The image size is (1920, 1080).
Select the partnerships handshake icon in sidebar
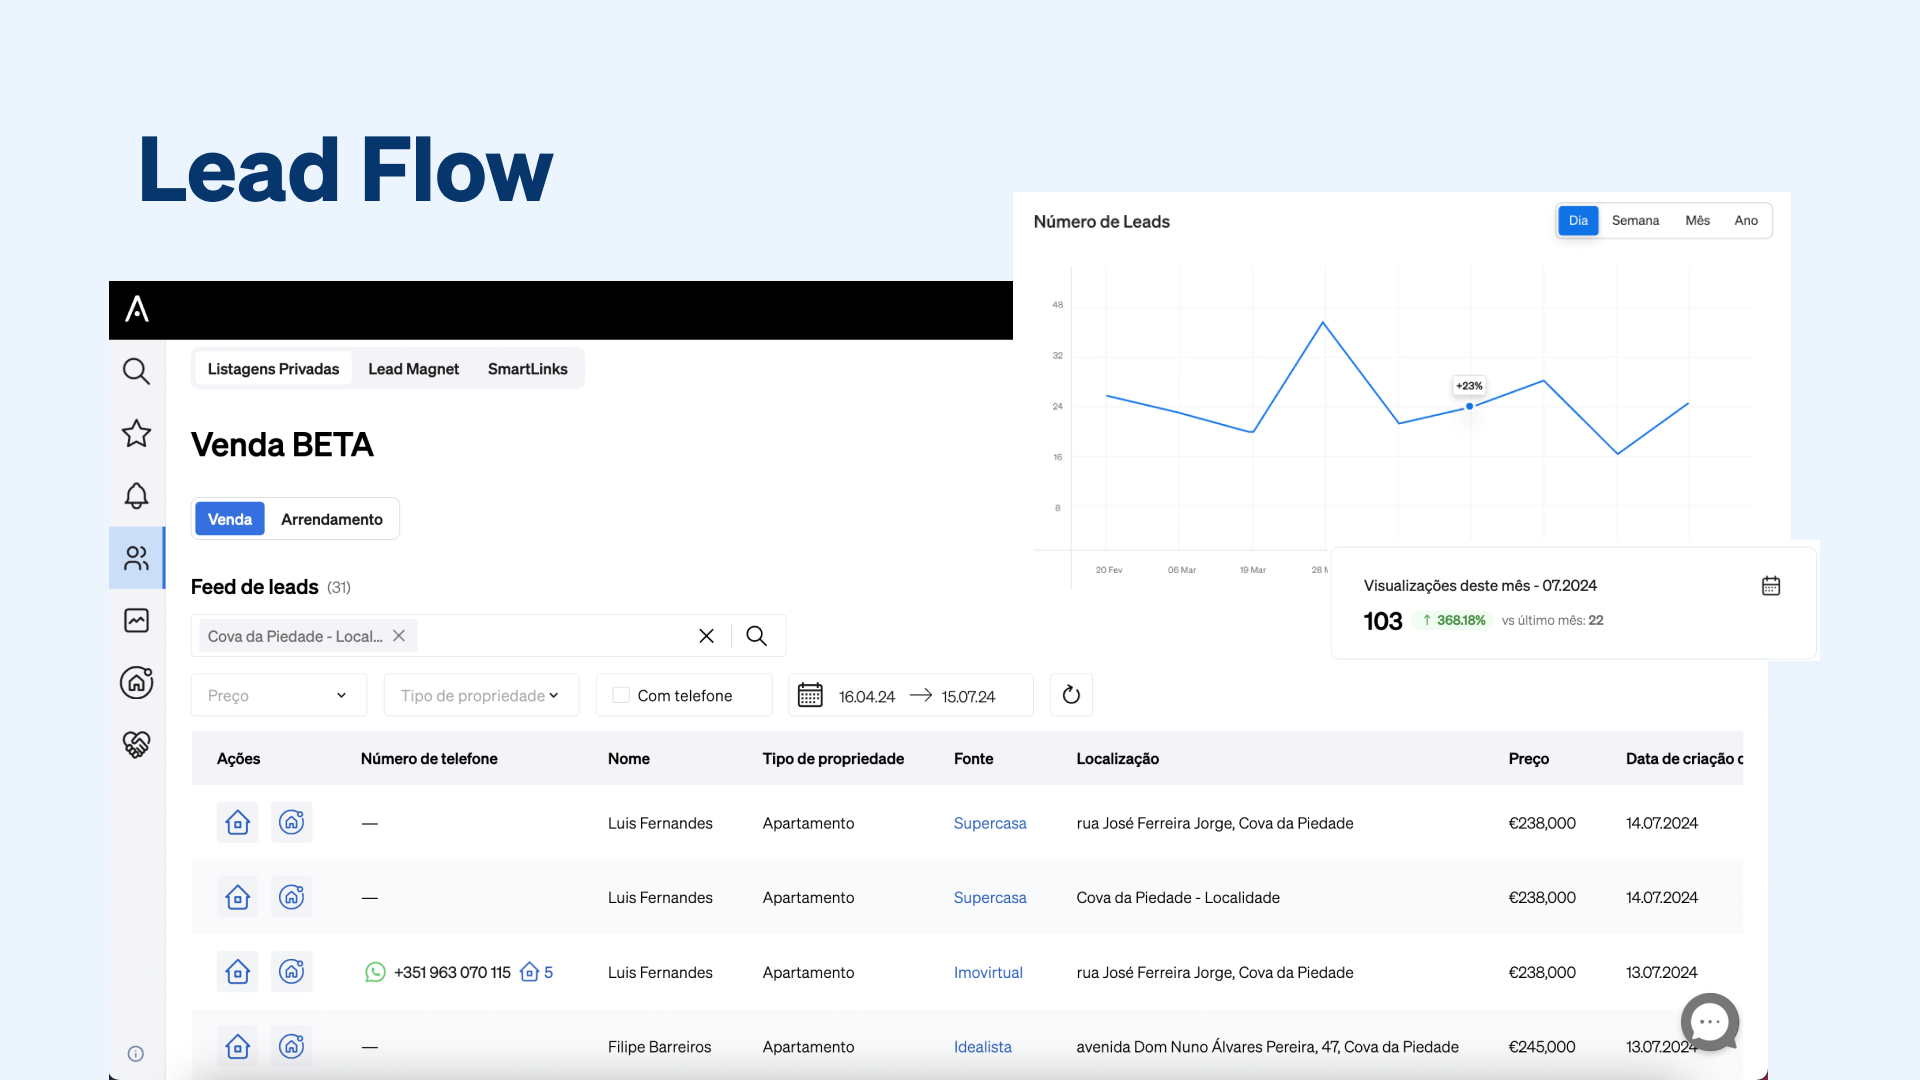(x=136, y=744)
